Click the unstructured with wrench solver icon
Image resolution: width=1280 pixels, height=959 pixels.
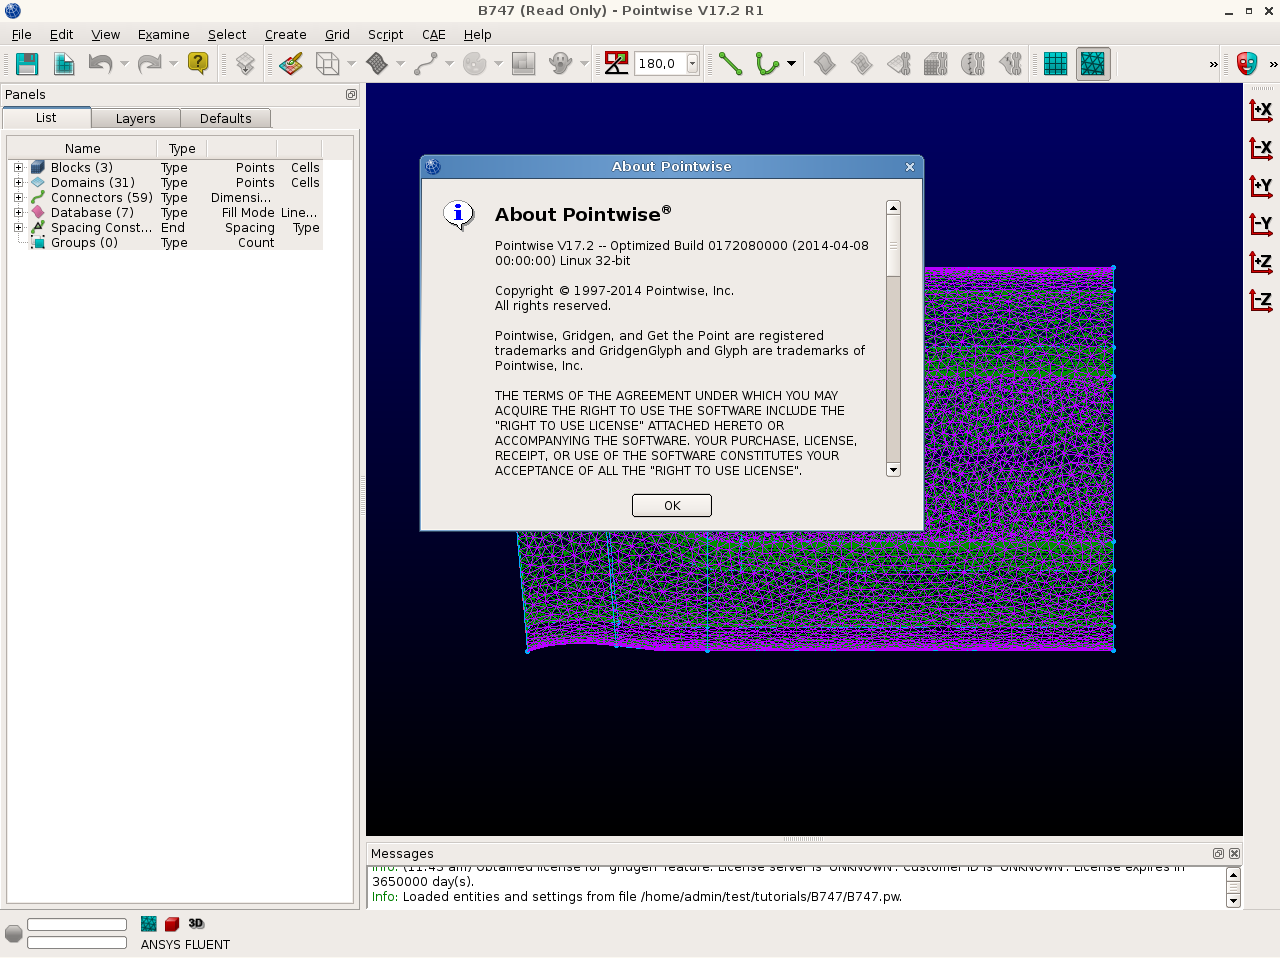(x=1011, y=64)
